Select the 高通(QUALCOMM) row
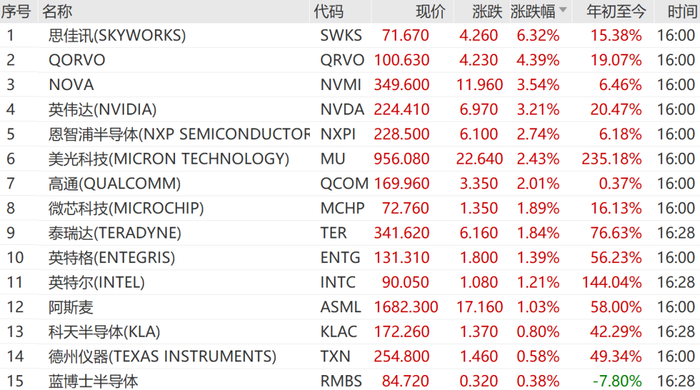700x390 pixels. (350, 183)
